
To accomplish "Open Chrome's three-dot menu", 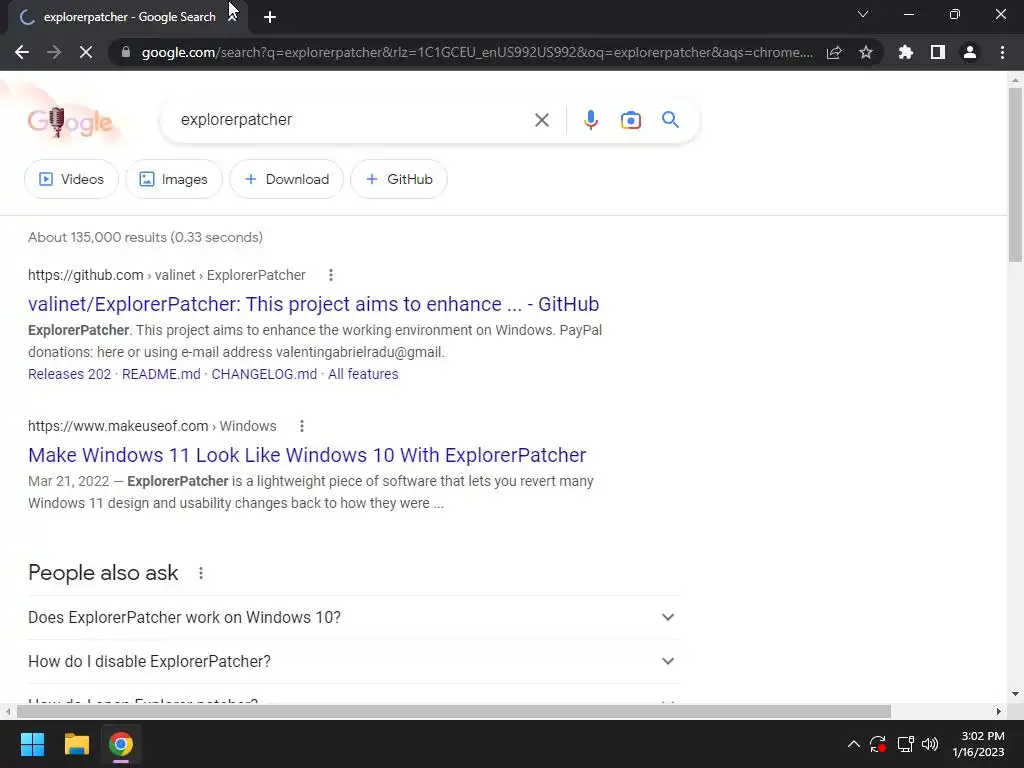I will coord(1002,52).
